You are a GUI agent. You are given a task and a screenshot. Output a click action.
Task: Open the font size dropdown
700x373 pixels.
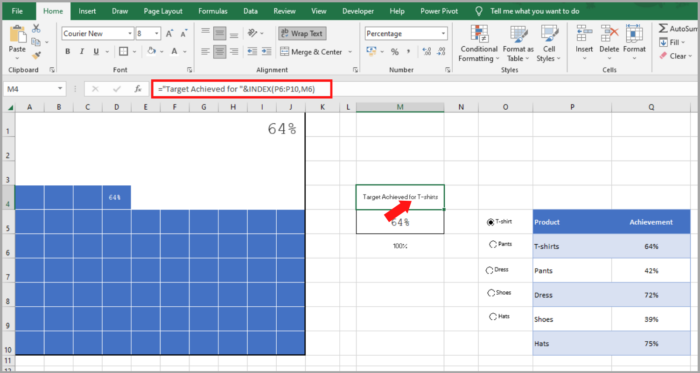click(157, 33)
